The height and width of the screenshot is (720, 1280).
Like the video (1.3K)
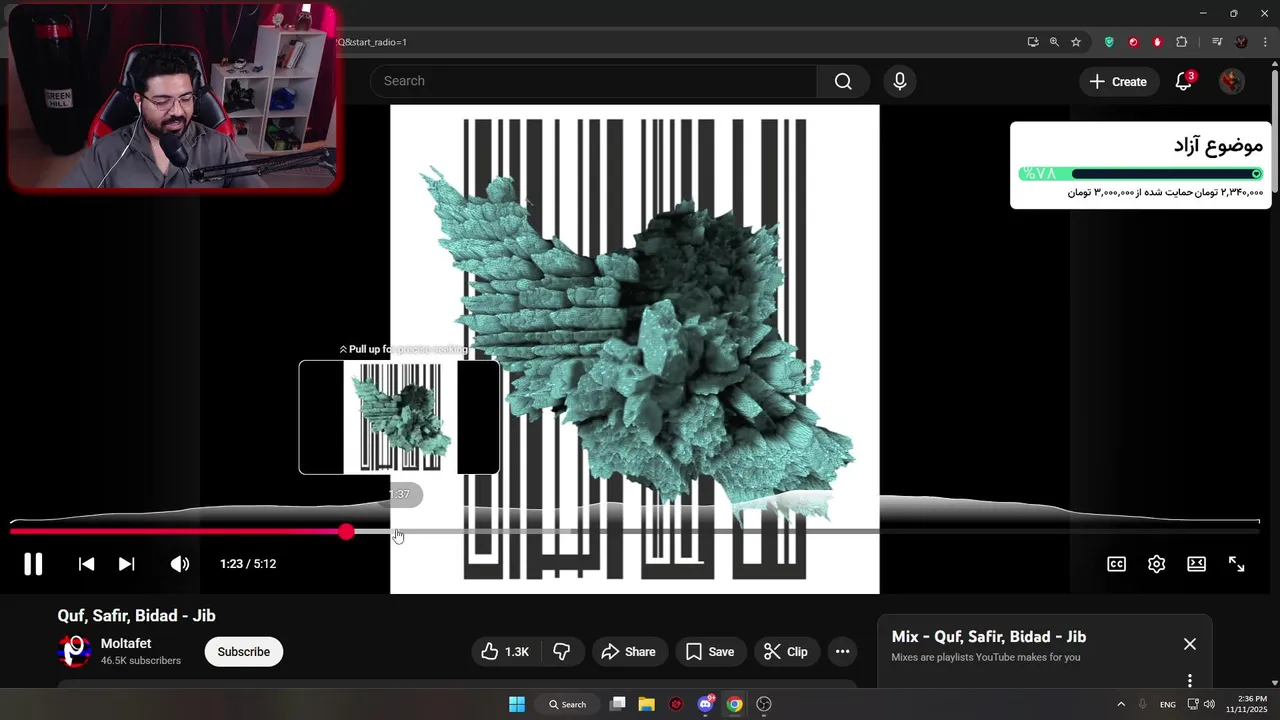505,652
